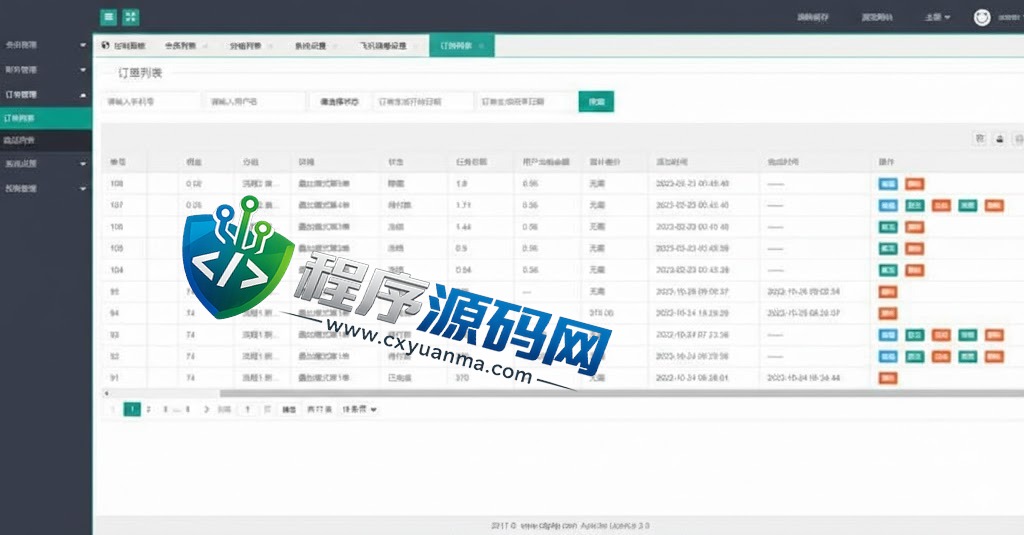Click the admin avatar icon at top right
Viewport: 1024px width, 535px height.
[982, 18]
